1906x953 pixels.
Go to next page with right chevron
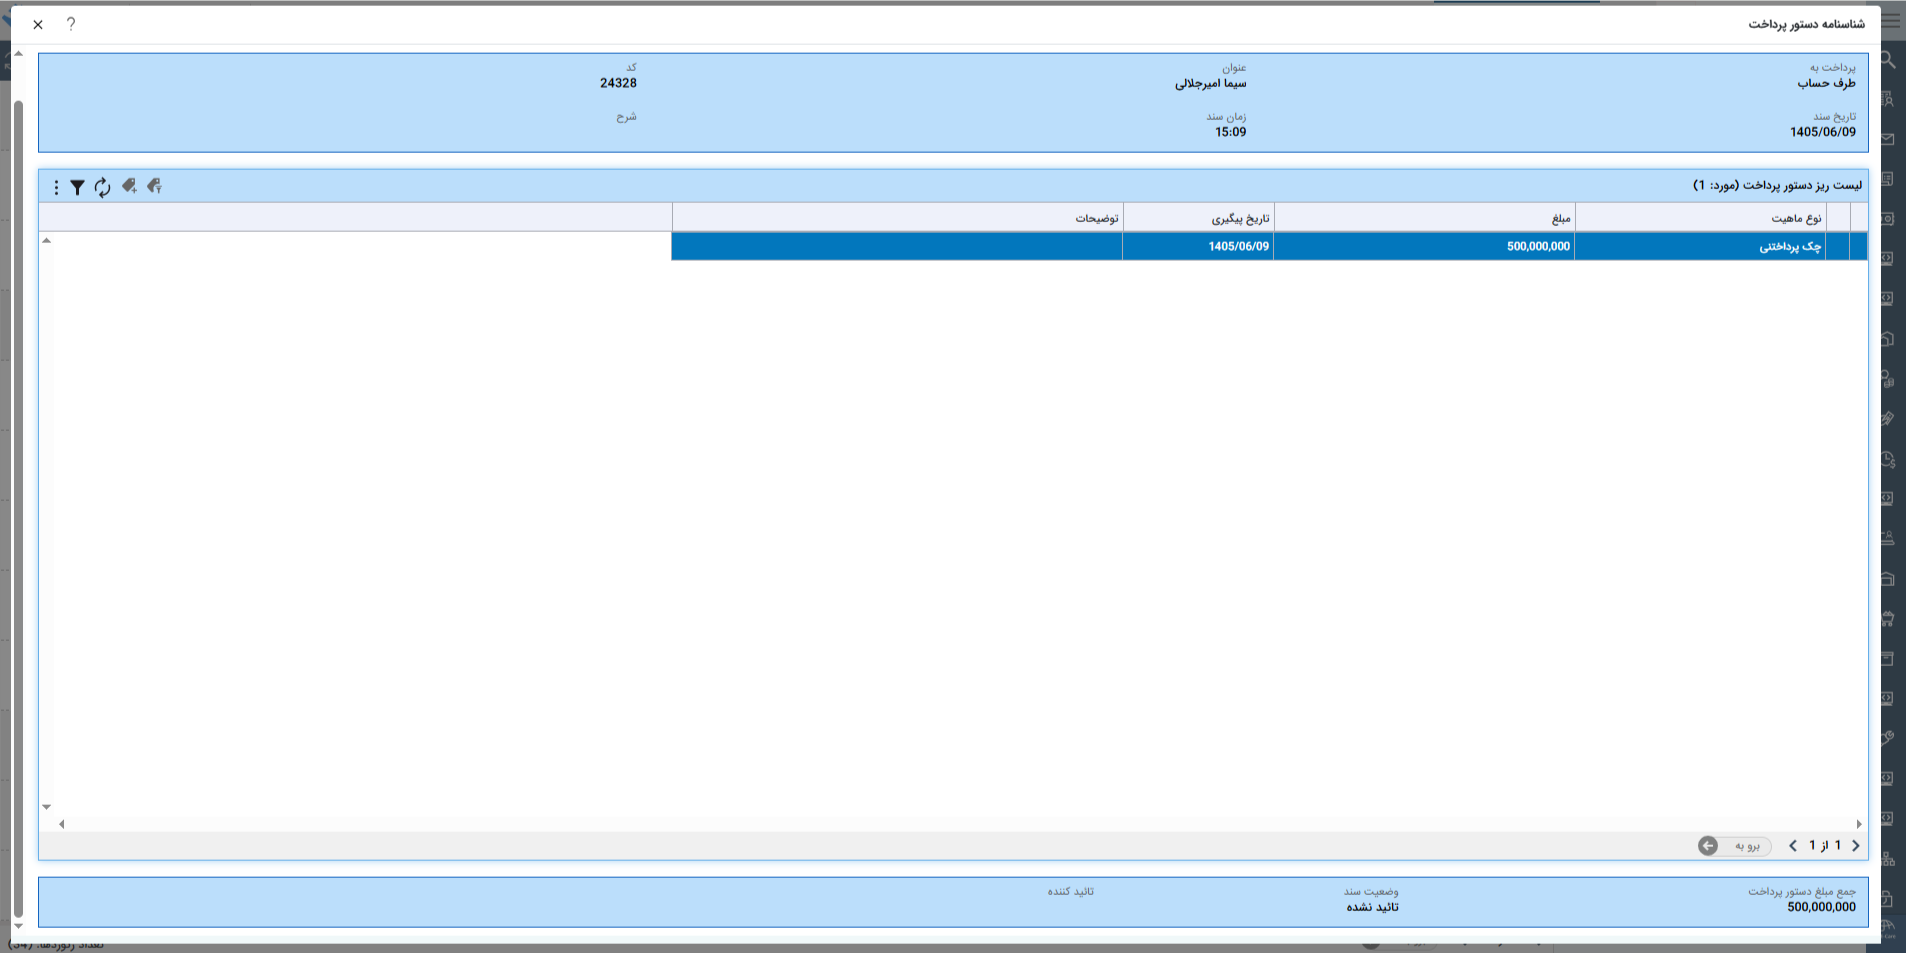pyautogui.click(x=1856, y=846)
